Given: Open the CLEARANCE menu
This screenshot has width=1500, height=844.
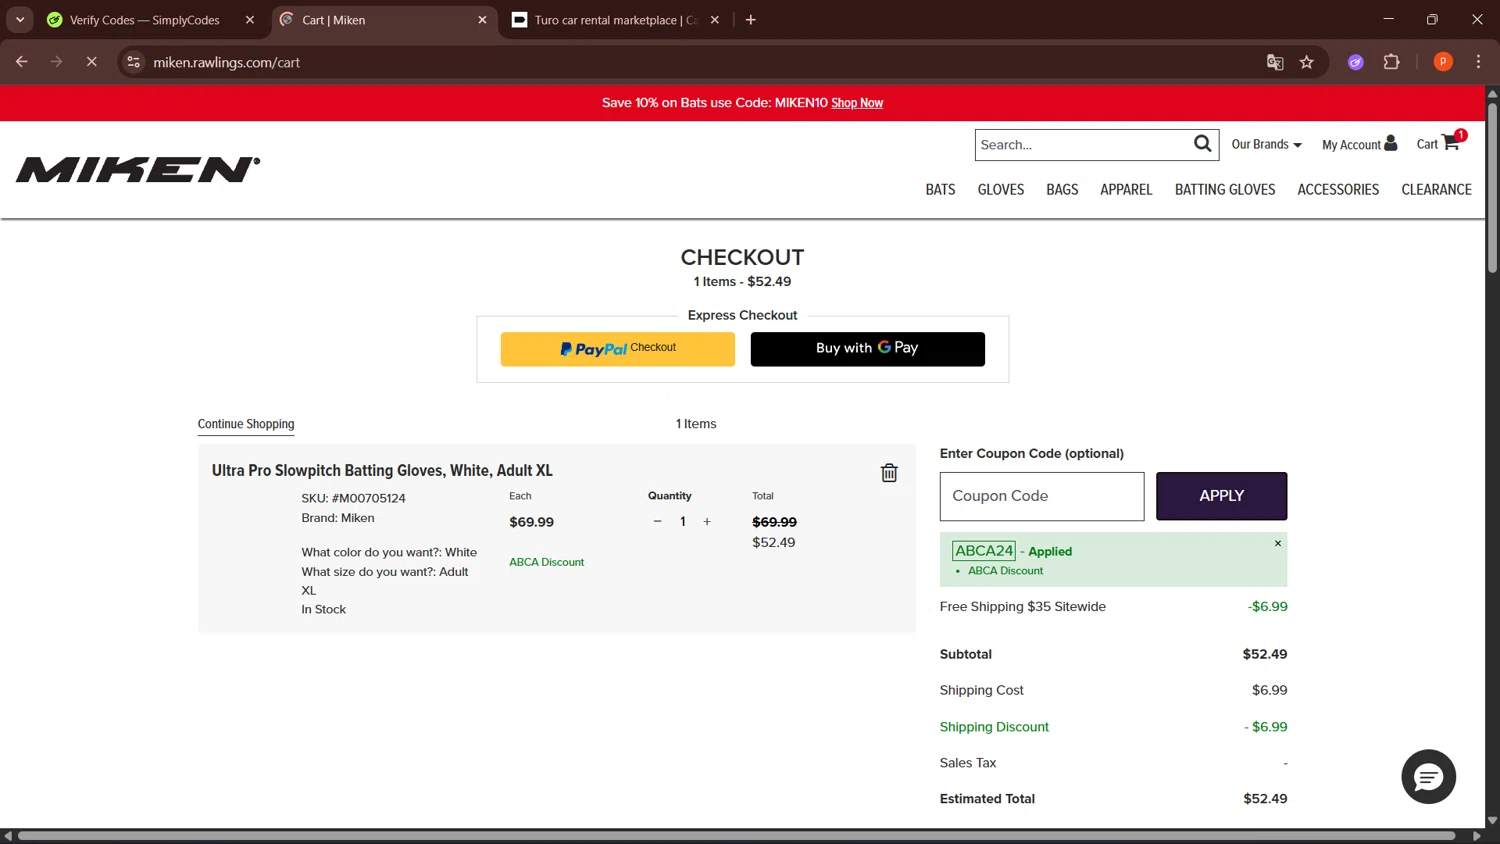Looking at the screenshot, I should coord(1436,189).
